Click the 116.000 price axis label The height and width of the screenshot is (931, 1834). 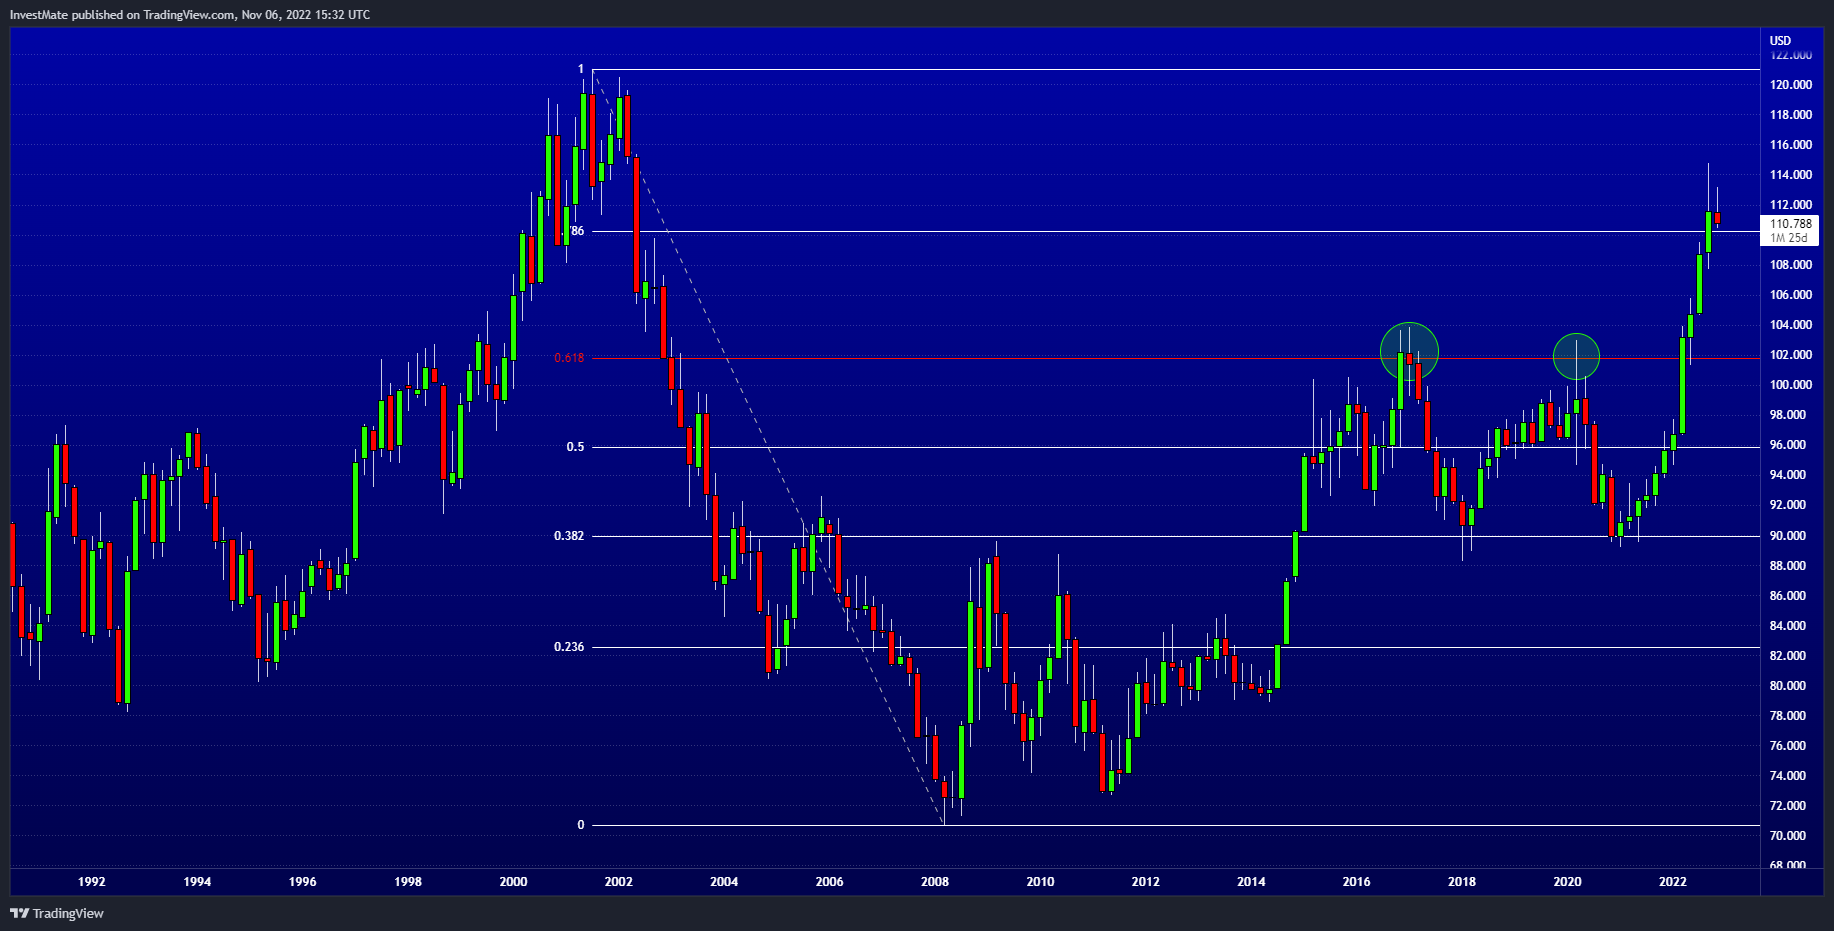(1790, 145)
